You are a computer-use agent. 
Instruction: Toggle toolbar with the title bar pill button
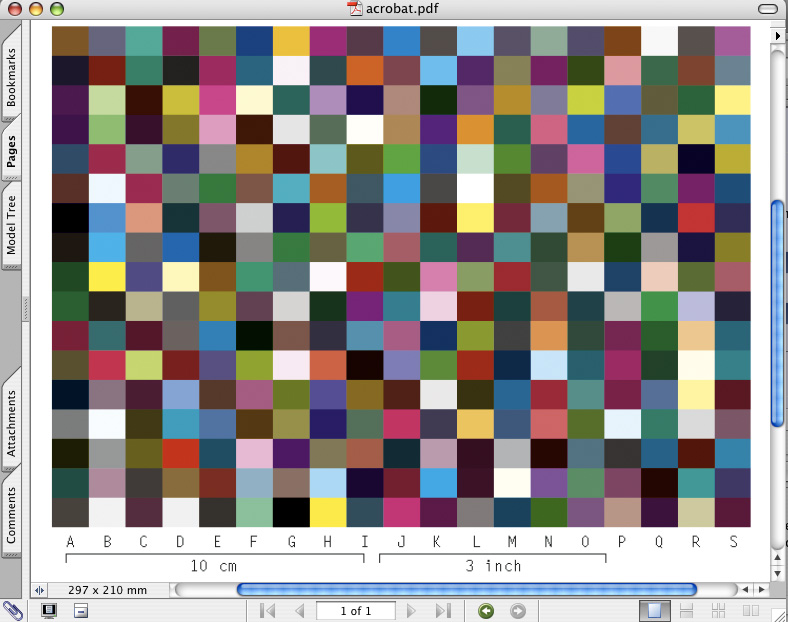[x=767, y=9]
